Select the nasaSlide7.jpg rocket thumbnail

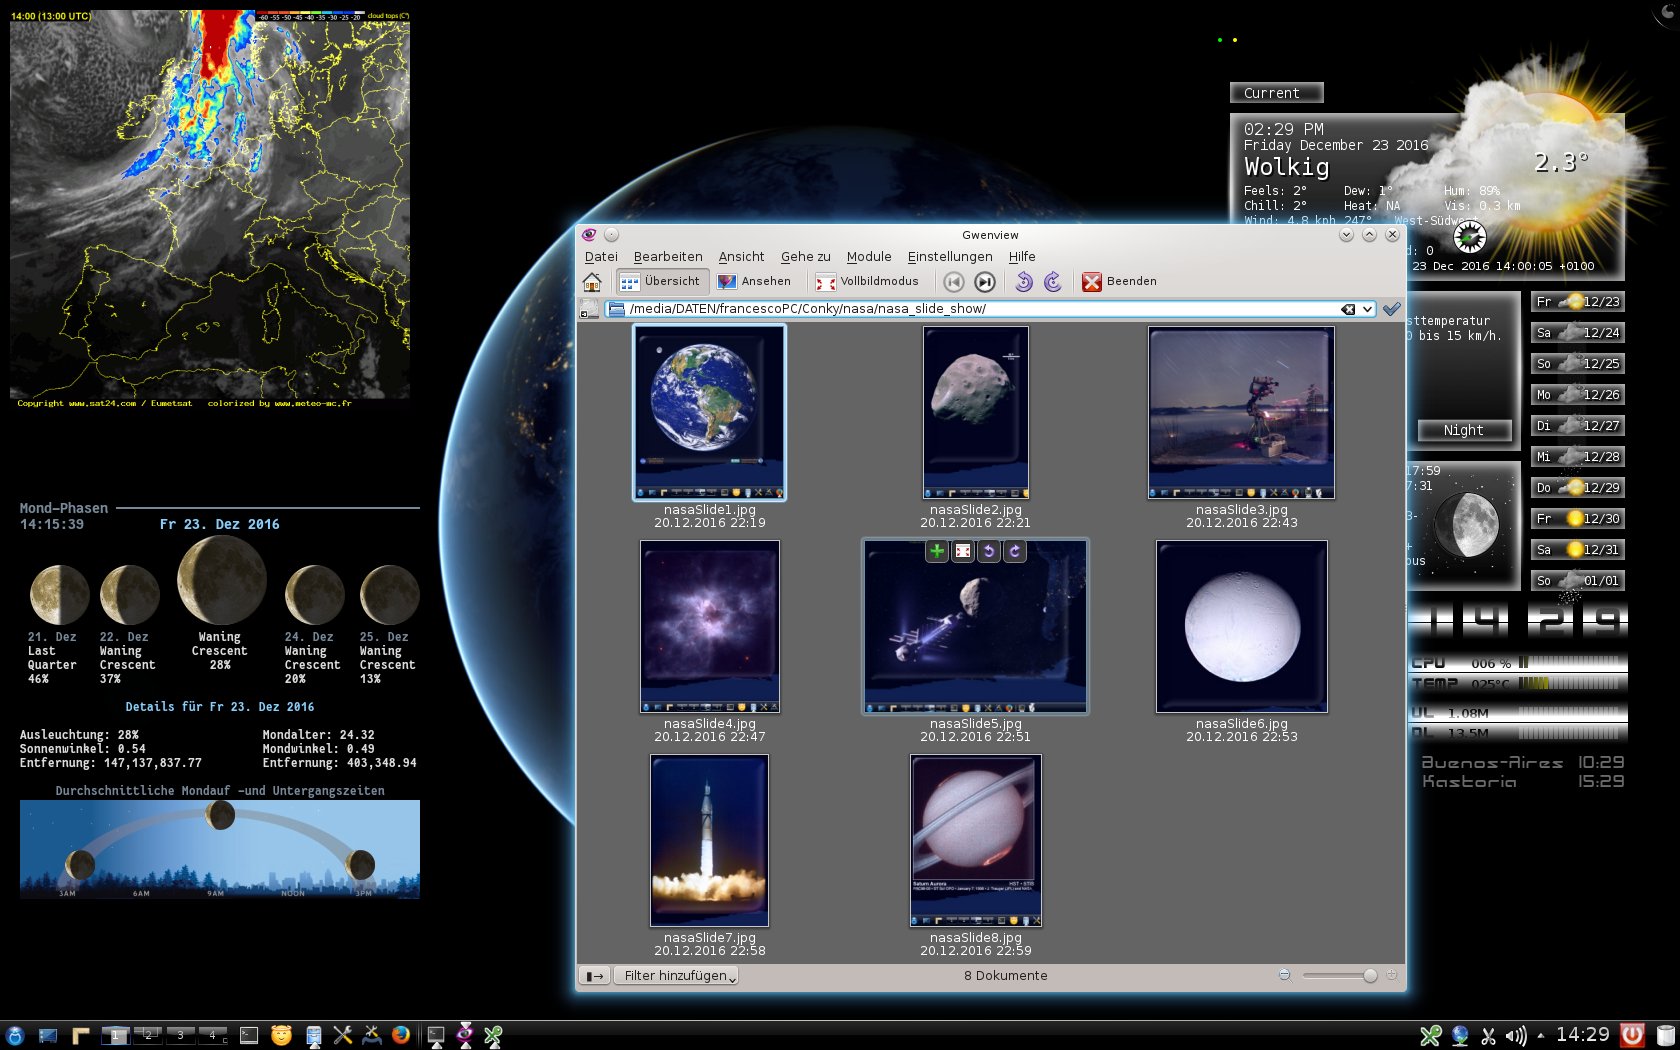709,841
